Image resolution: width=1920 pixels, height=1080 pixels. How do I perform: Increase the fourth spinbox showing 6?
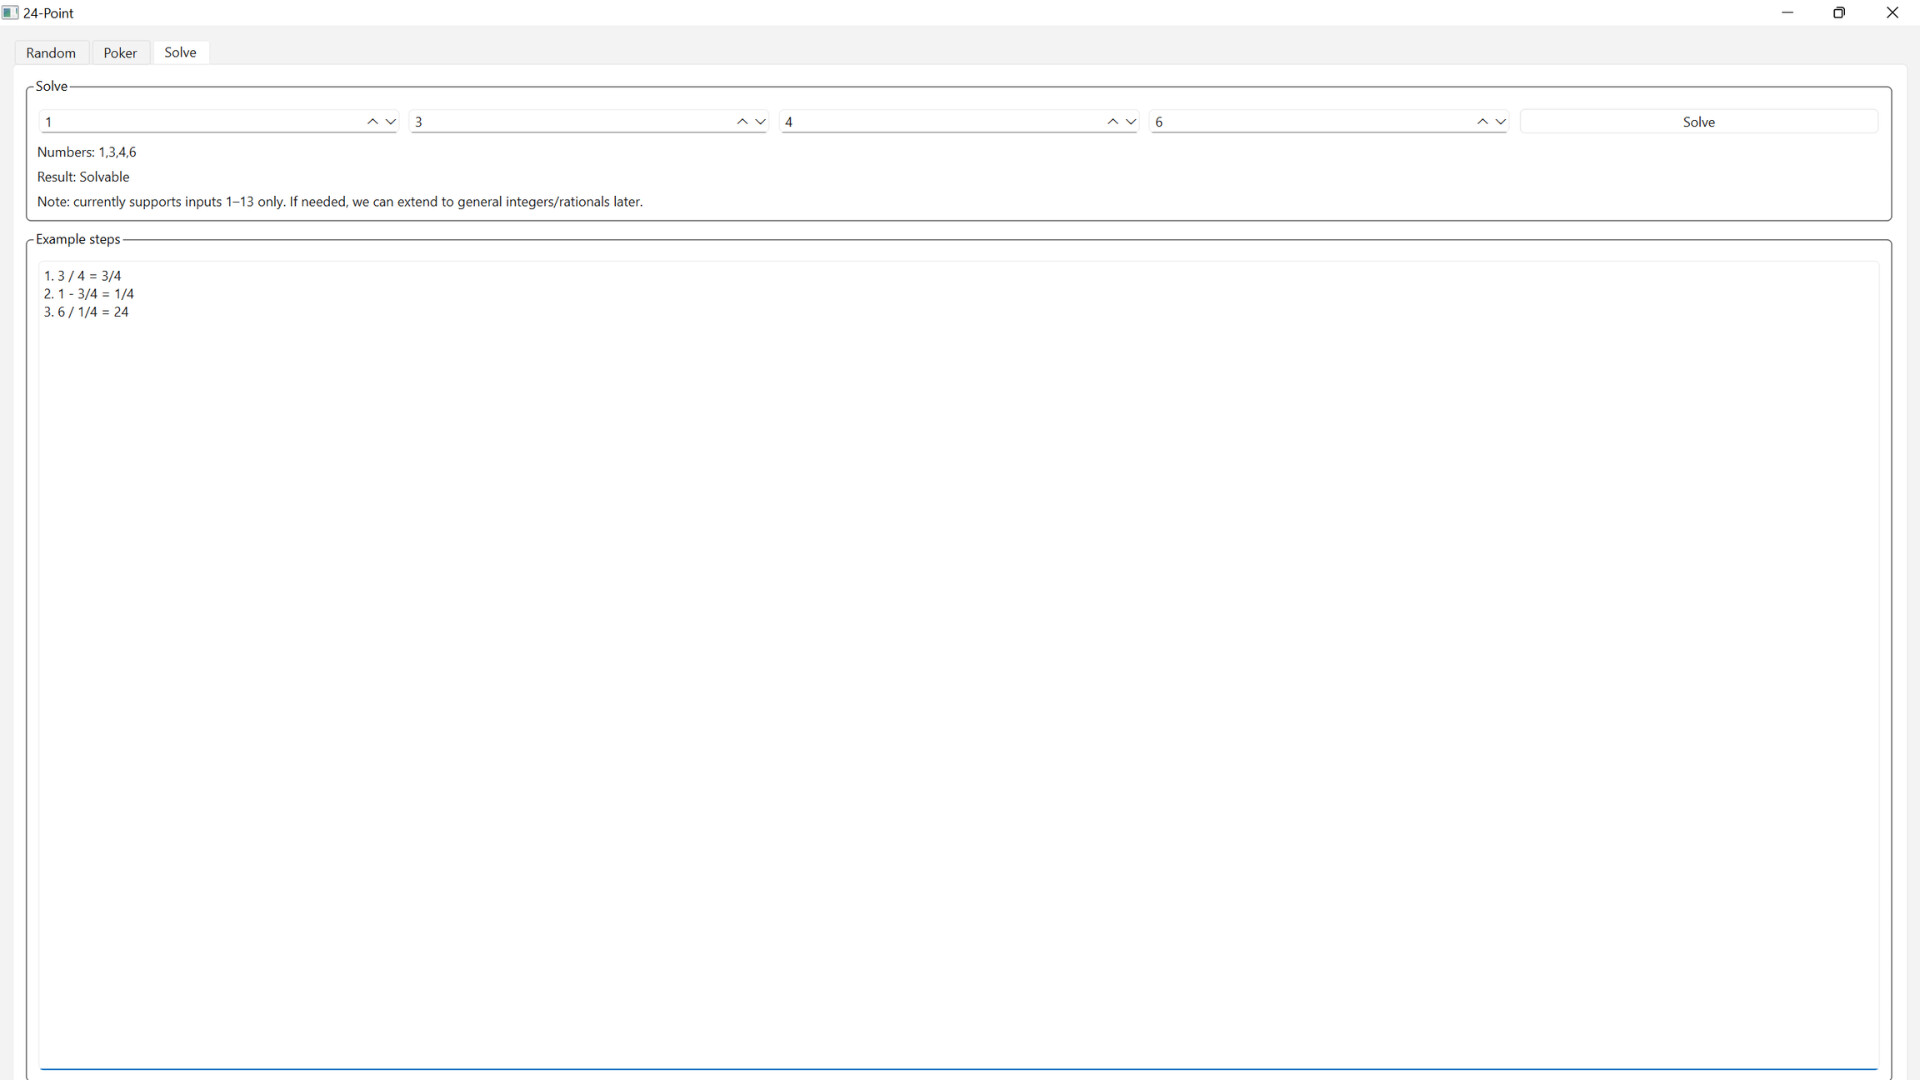click(1482, 122)
